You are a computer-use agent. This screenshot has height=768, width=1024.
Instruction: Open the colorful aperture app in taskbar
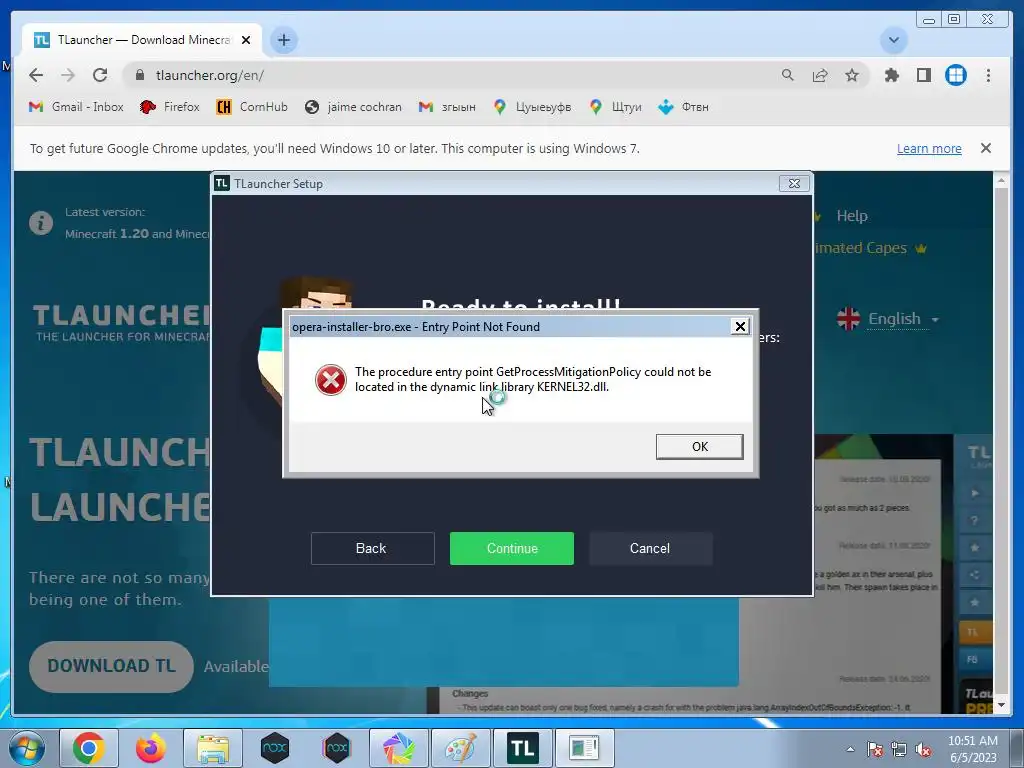(398, 748)
